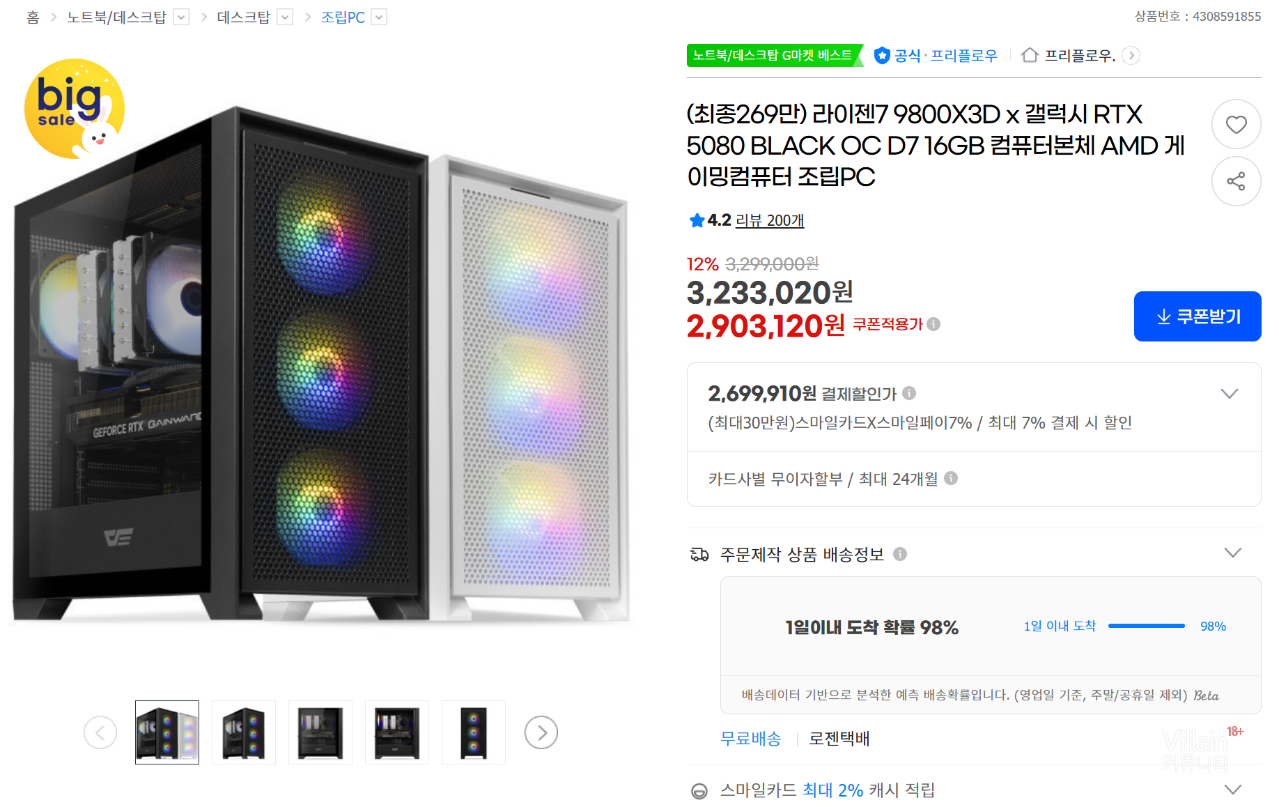Click the share icon button
Screen dimensions: 1279x807
1236,181
